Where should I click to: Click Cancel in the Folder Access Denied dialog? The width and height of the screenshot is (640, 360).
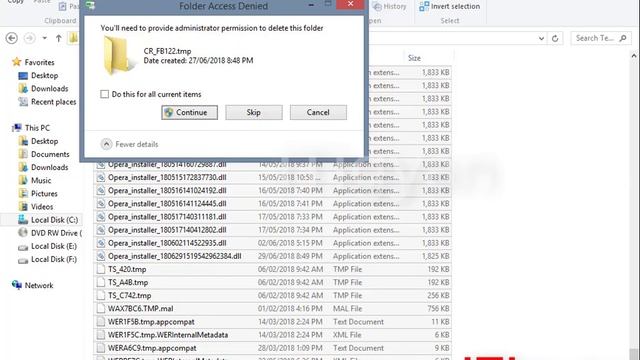[x=318, y=112]
